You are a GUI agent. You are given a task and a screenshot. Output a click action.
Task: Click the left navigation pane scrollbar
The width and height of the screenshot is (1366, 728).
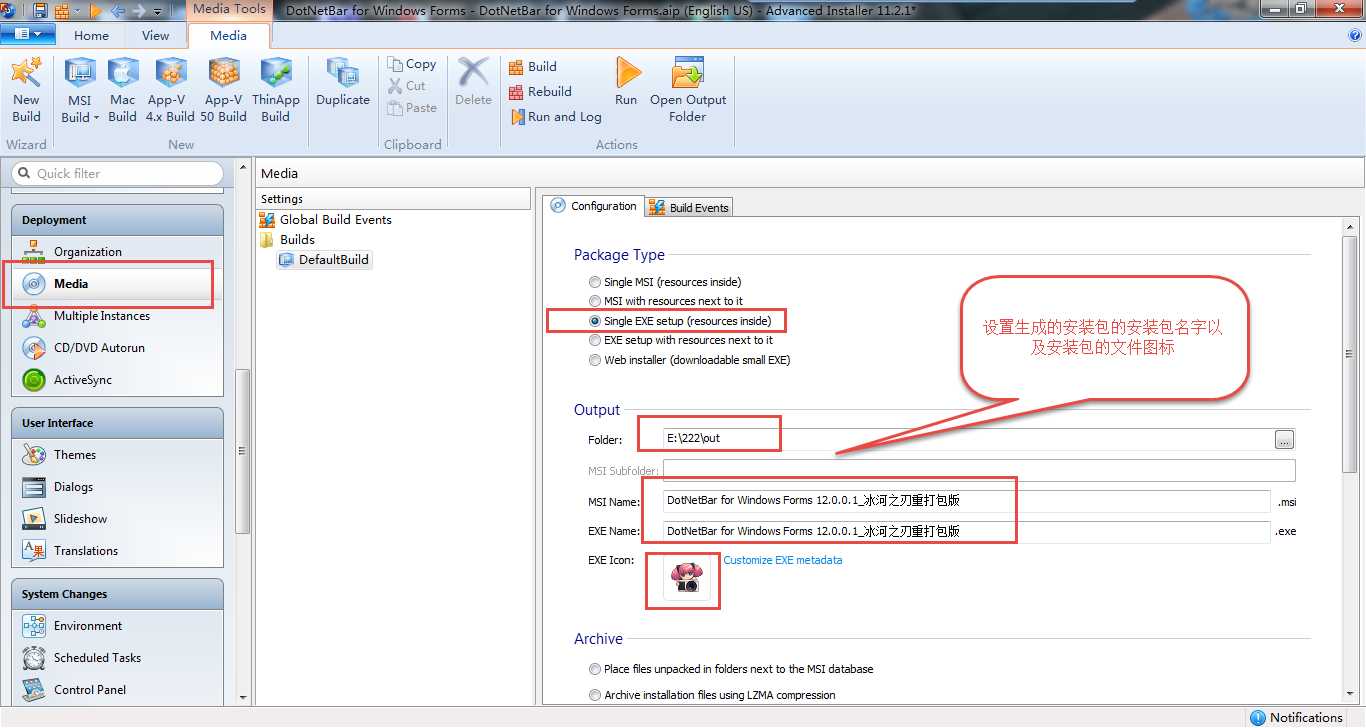tap(241, 450)
